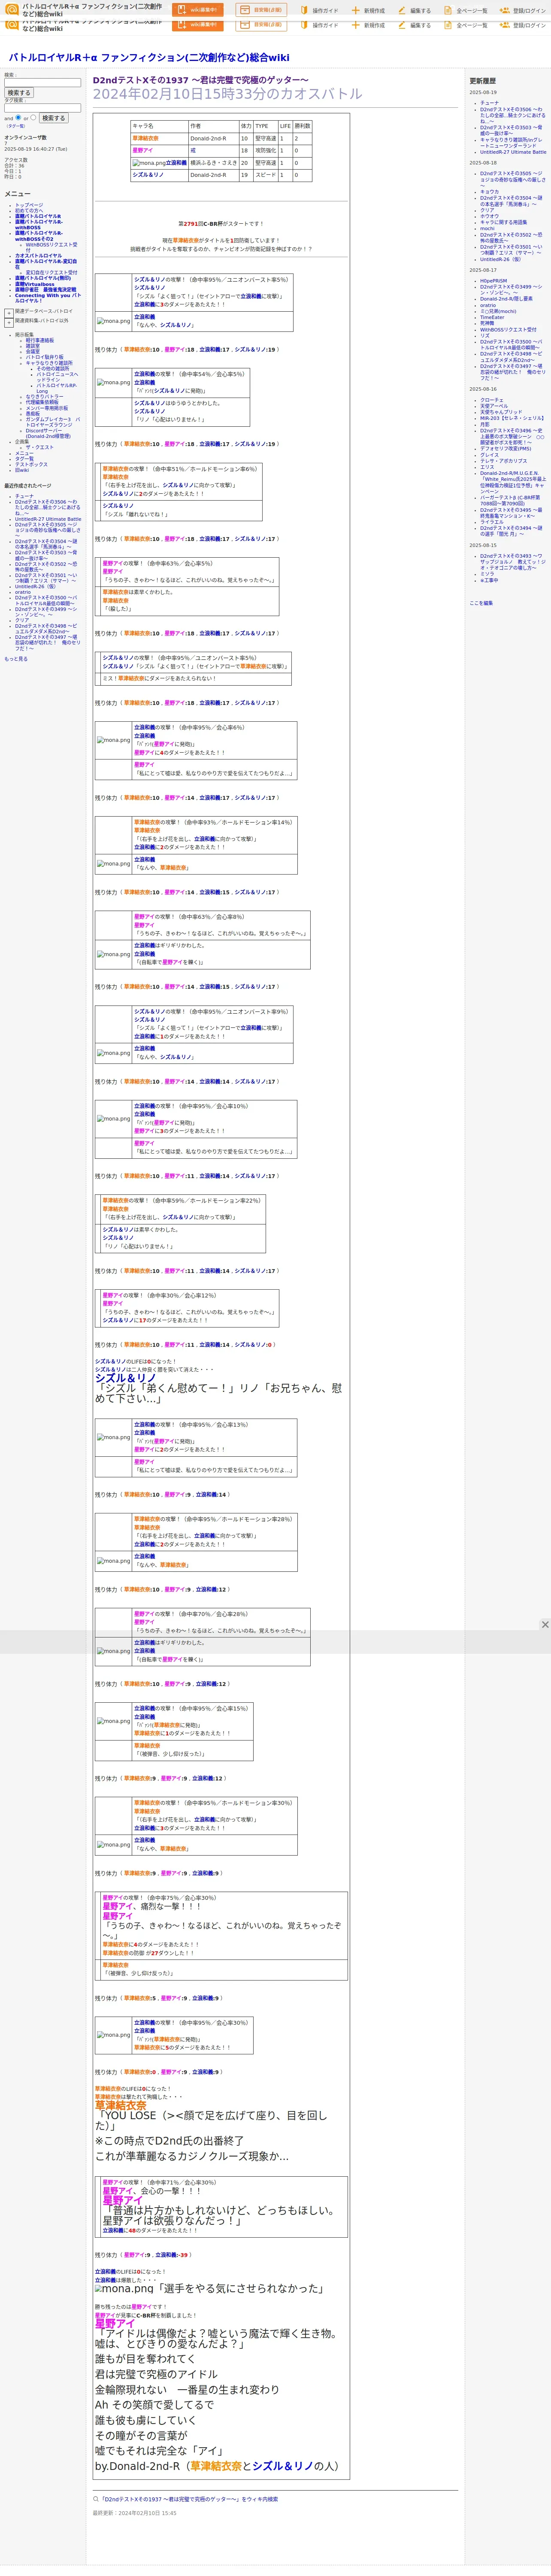Image resolution: width=551 pixels, height=2576 pixels.
Task: Open 月影 in 更新履歴 list
Action: 485,424
